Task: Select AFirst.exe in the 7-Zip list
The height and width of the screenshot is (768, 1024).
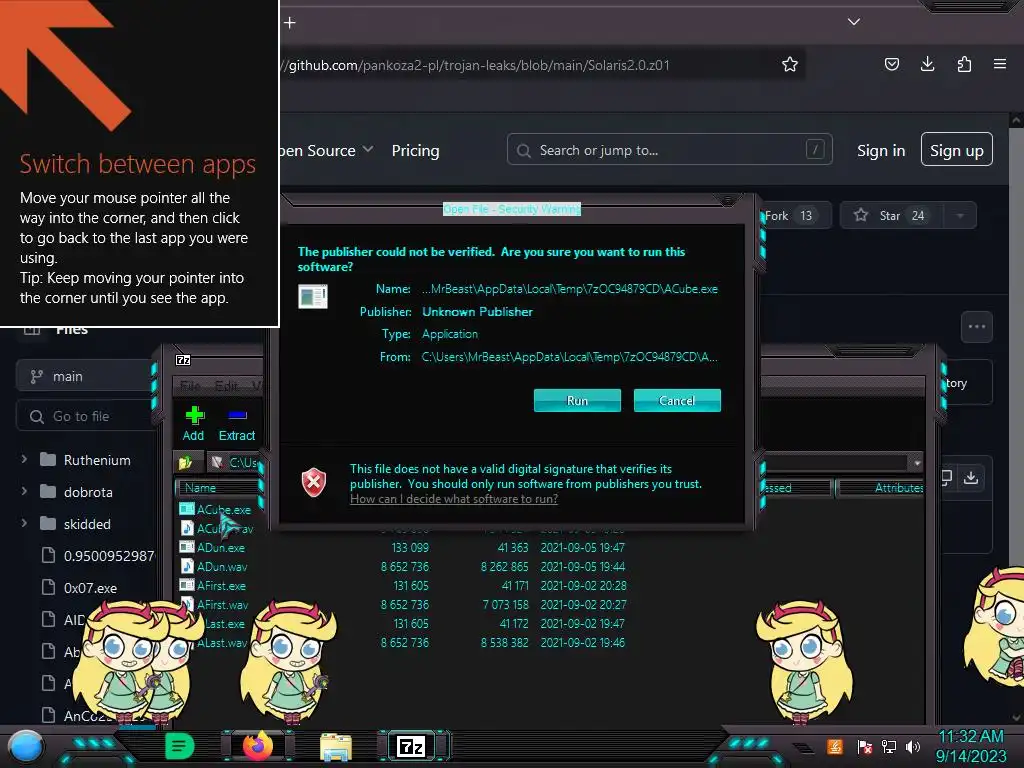Action: click(221, 586)
